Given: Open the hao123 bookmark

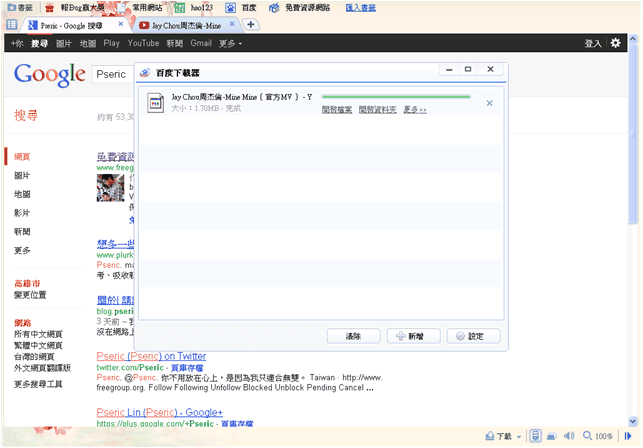Looking at the screenshot, I should point(194,7).
